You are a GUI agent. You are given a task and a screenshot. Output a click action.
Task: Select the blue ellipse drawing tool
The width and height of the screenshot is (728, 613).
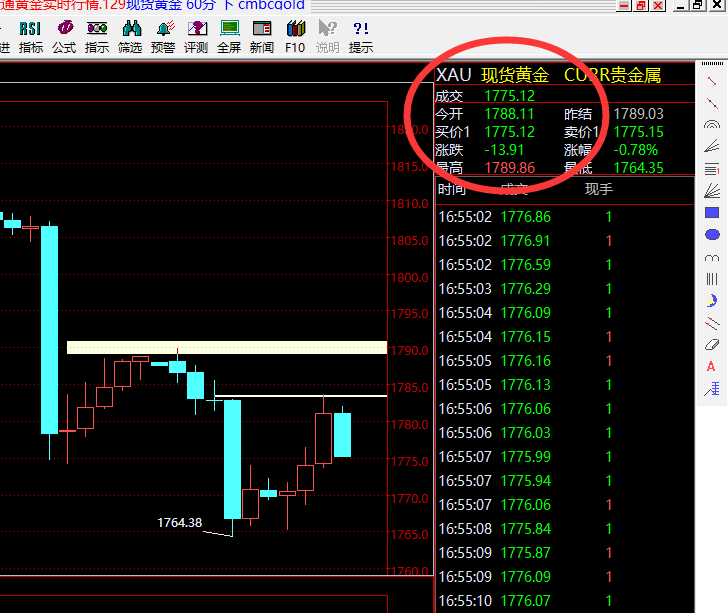(712, 235)
